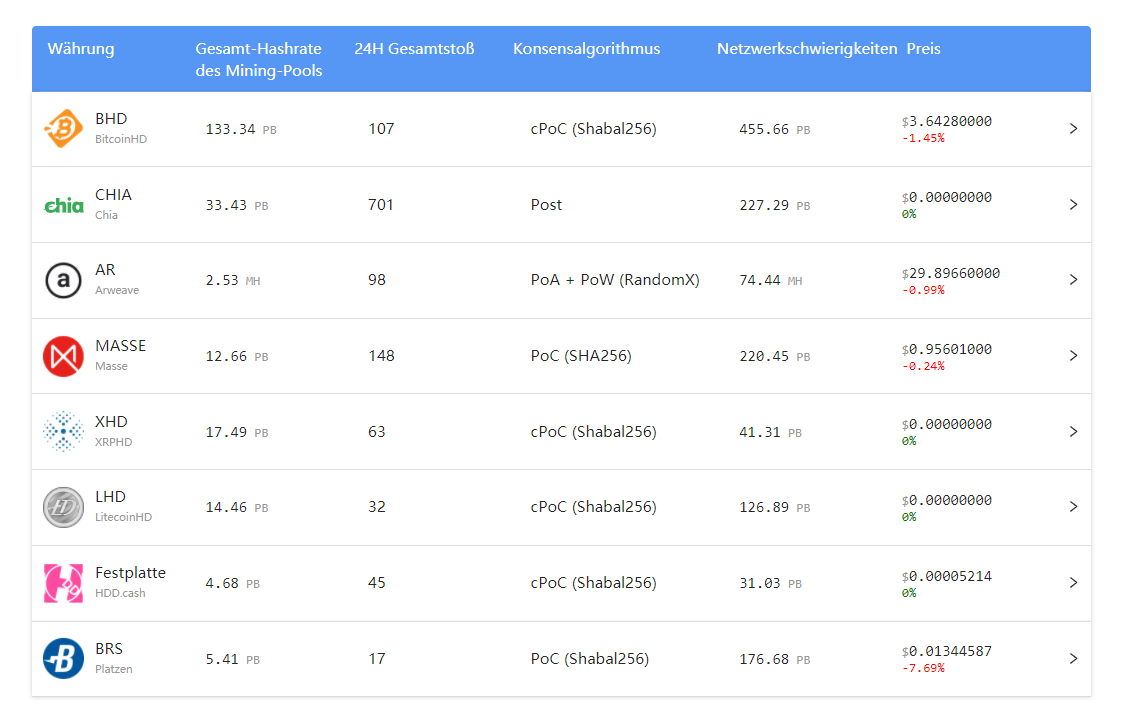Expand the MASSE row chevron
This screenshot has height=718, width=1125.
pyautogui.click(x=1073, y=356)
